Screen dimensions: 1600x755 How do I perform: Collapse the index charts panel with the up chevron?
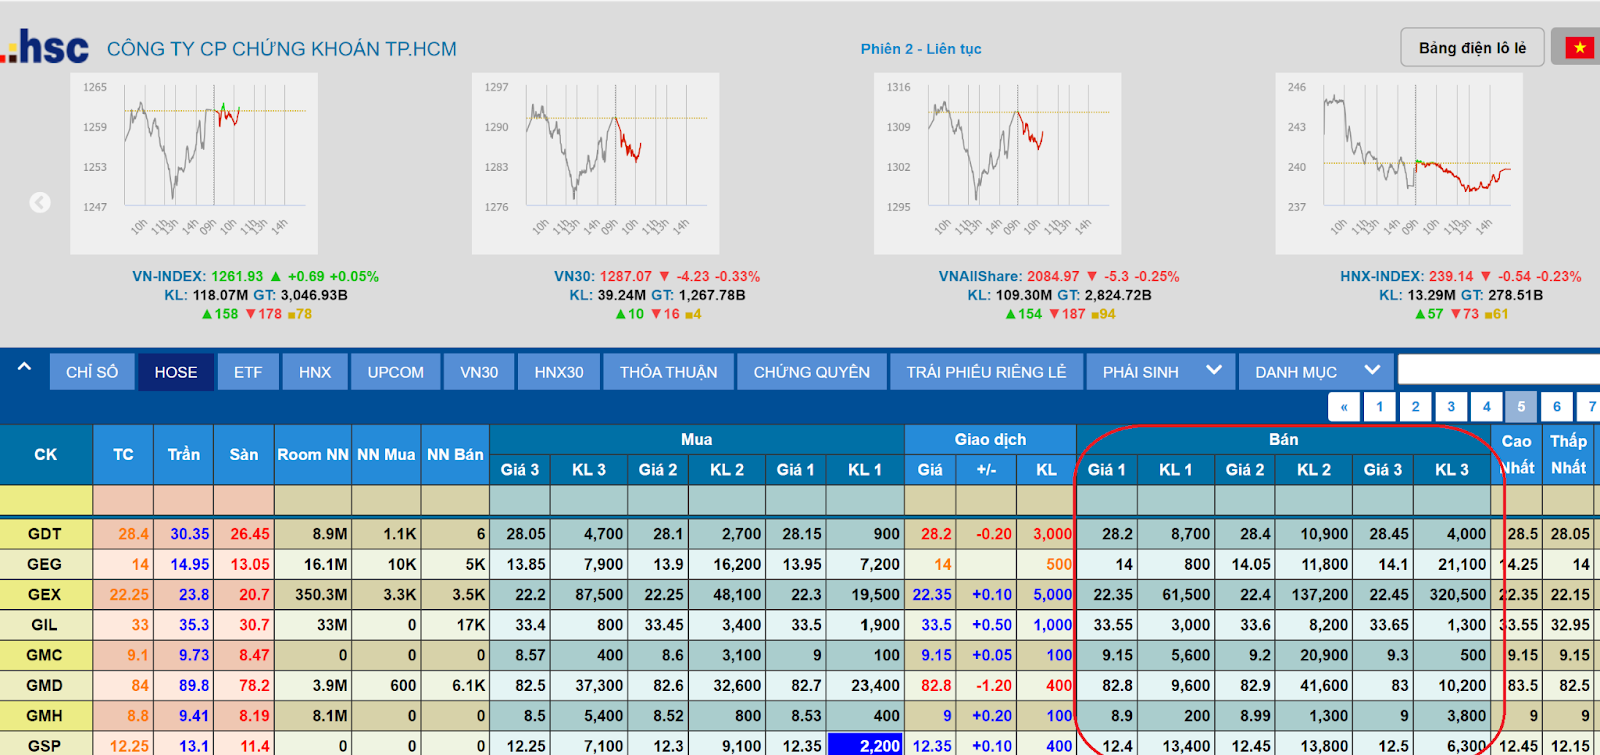tap(24, 368)
